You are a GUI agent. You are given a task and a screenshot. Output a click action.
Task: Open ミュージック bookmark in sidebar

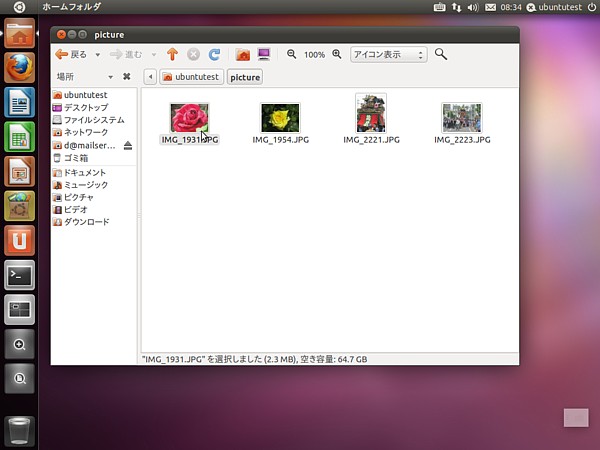[x=94, y=185]
